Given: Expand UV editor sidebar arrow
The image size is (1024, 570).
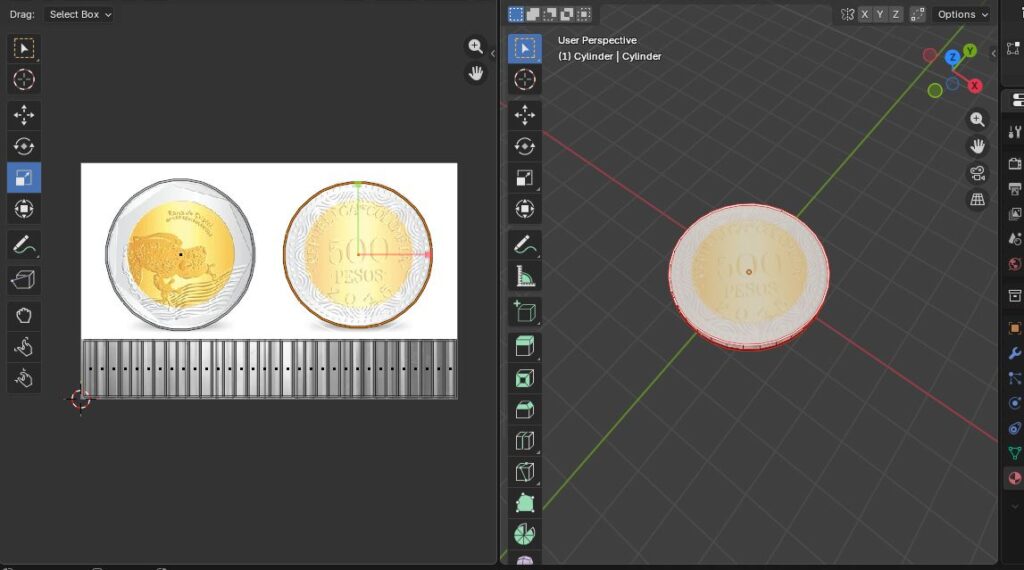Looking at the screenshot, I should pos(492,54).
